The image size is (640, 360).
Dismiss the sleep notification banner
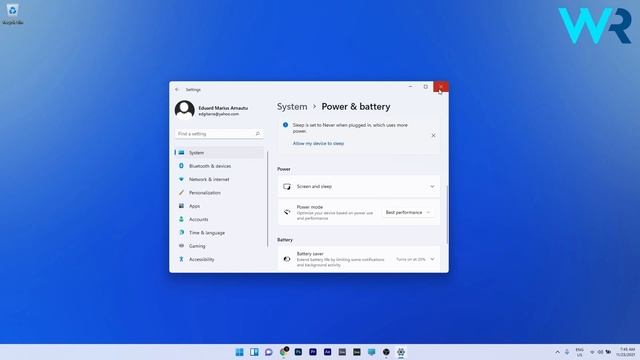coord(433,136)
